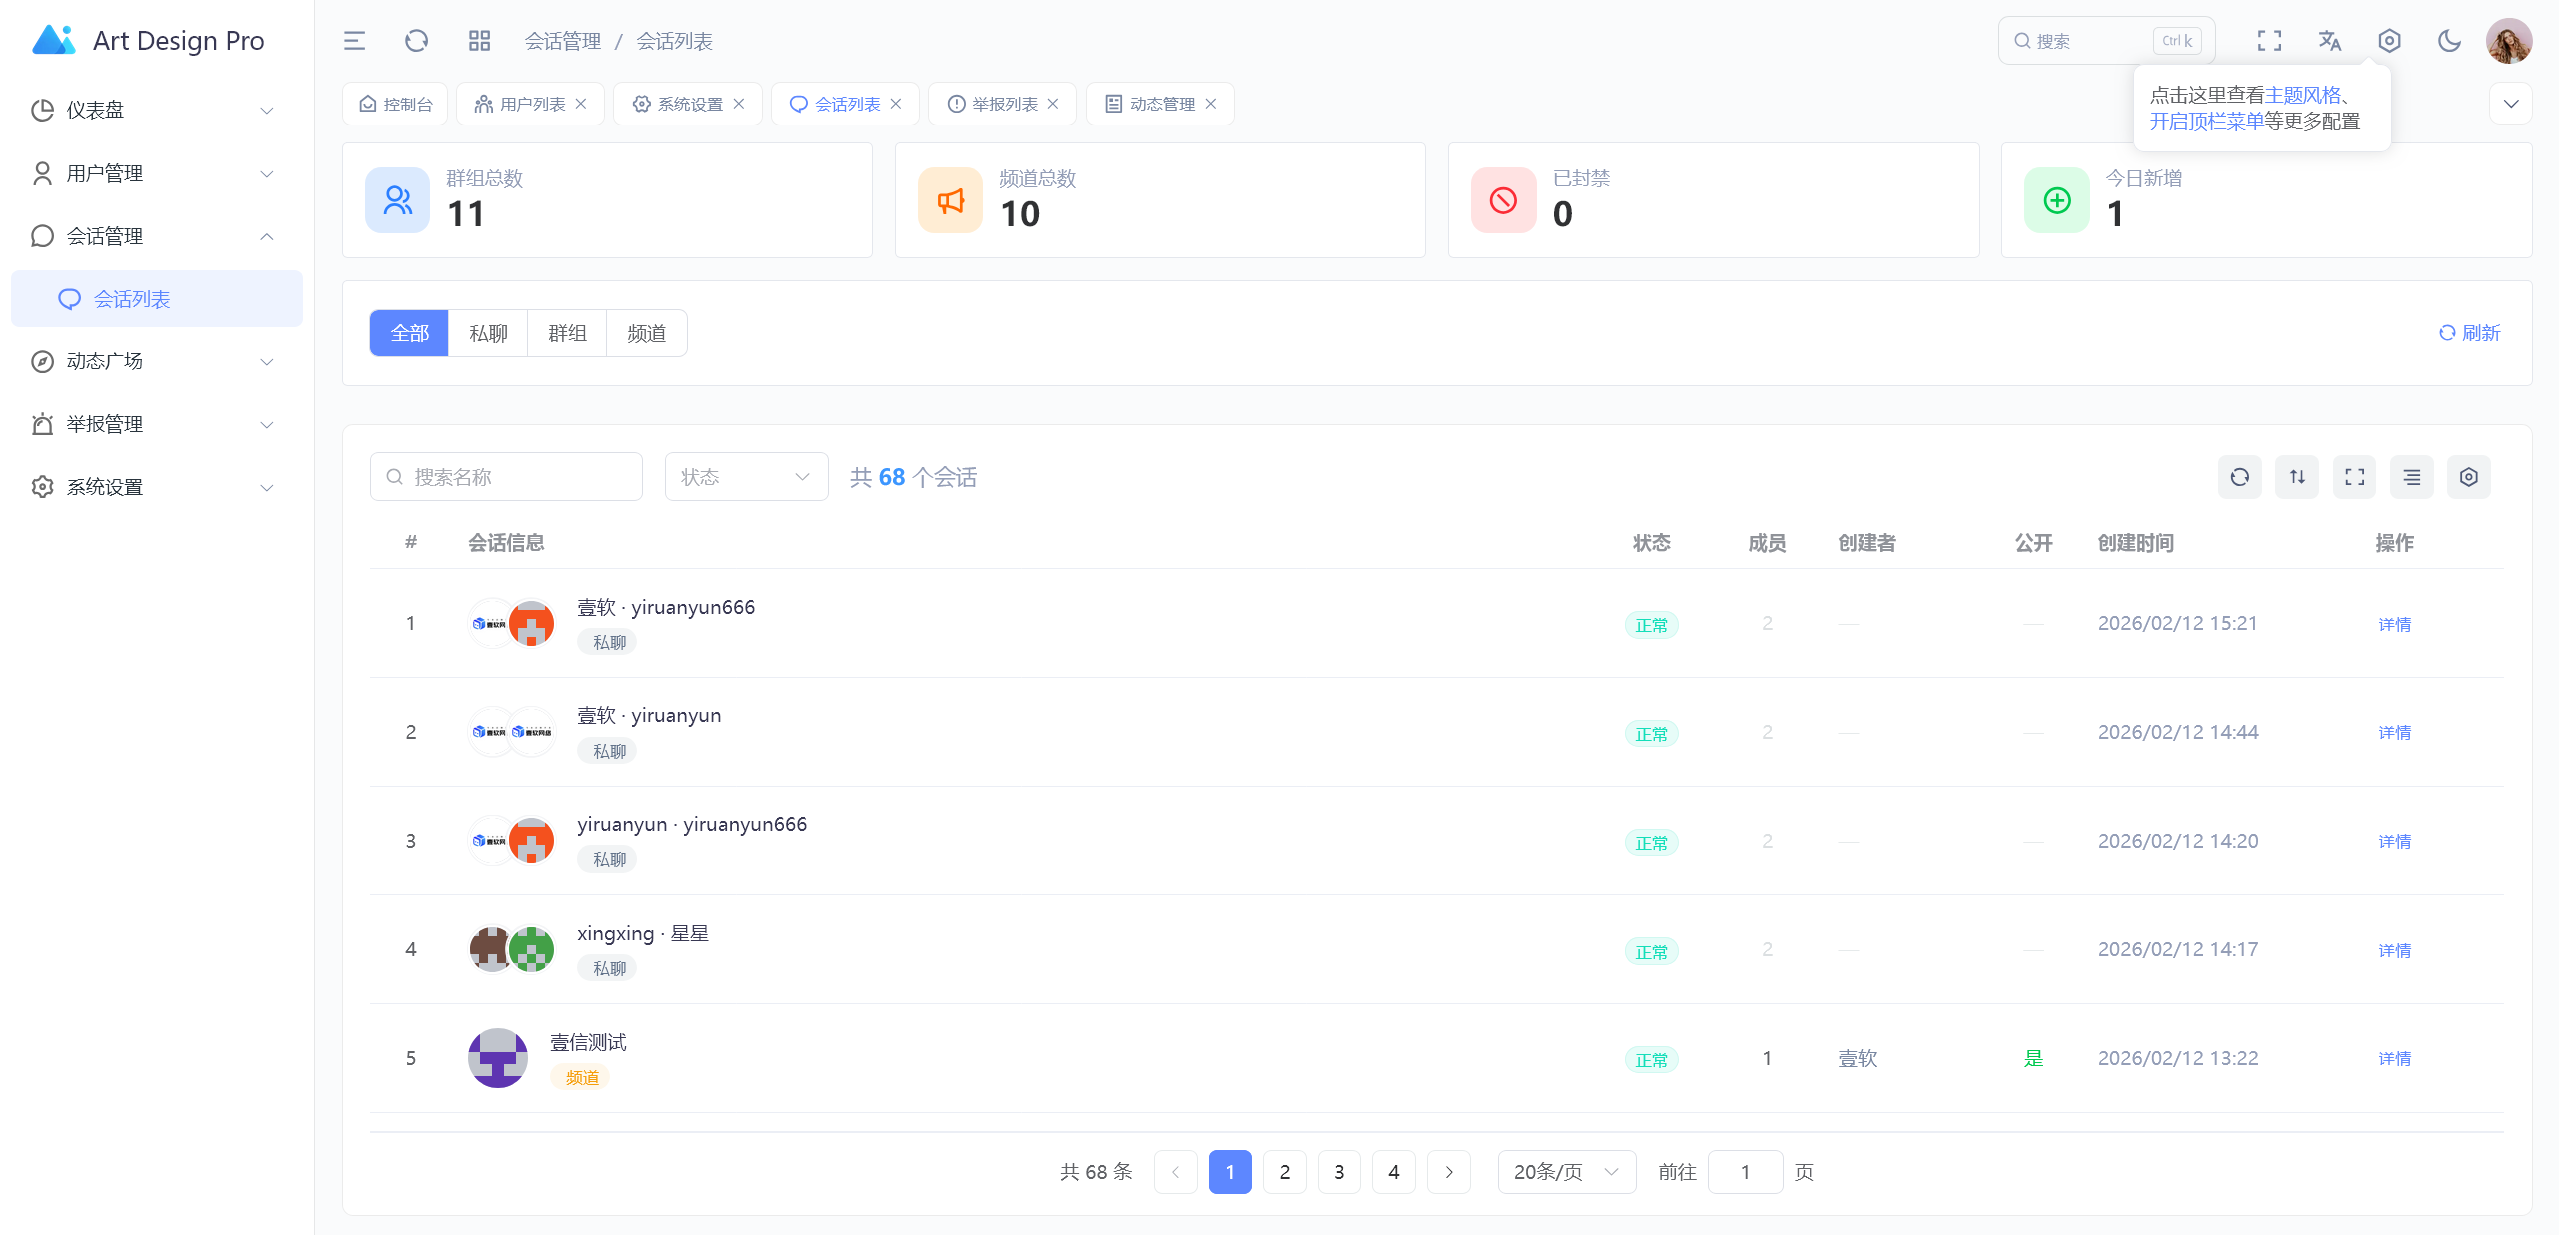This screenshot has width=2559, height=1235.
Task: Enter fullscreen via the header fullscreen icon
Action: 2269,41
